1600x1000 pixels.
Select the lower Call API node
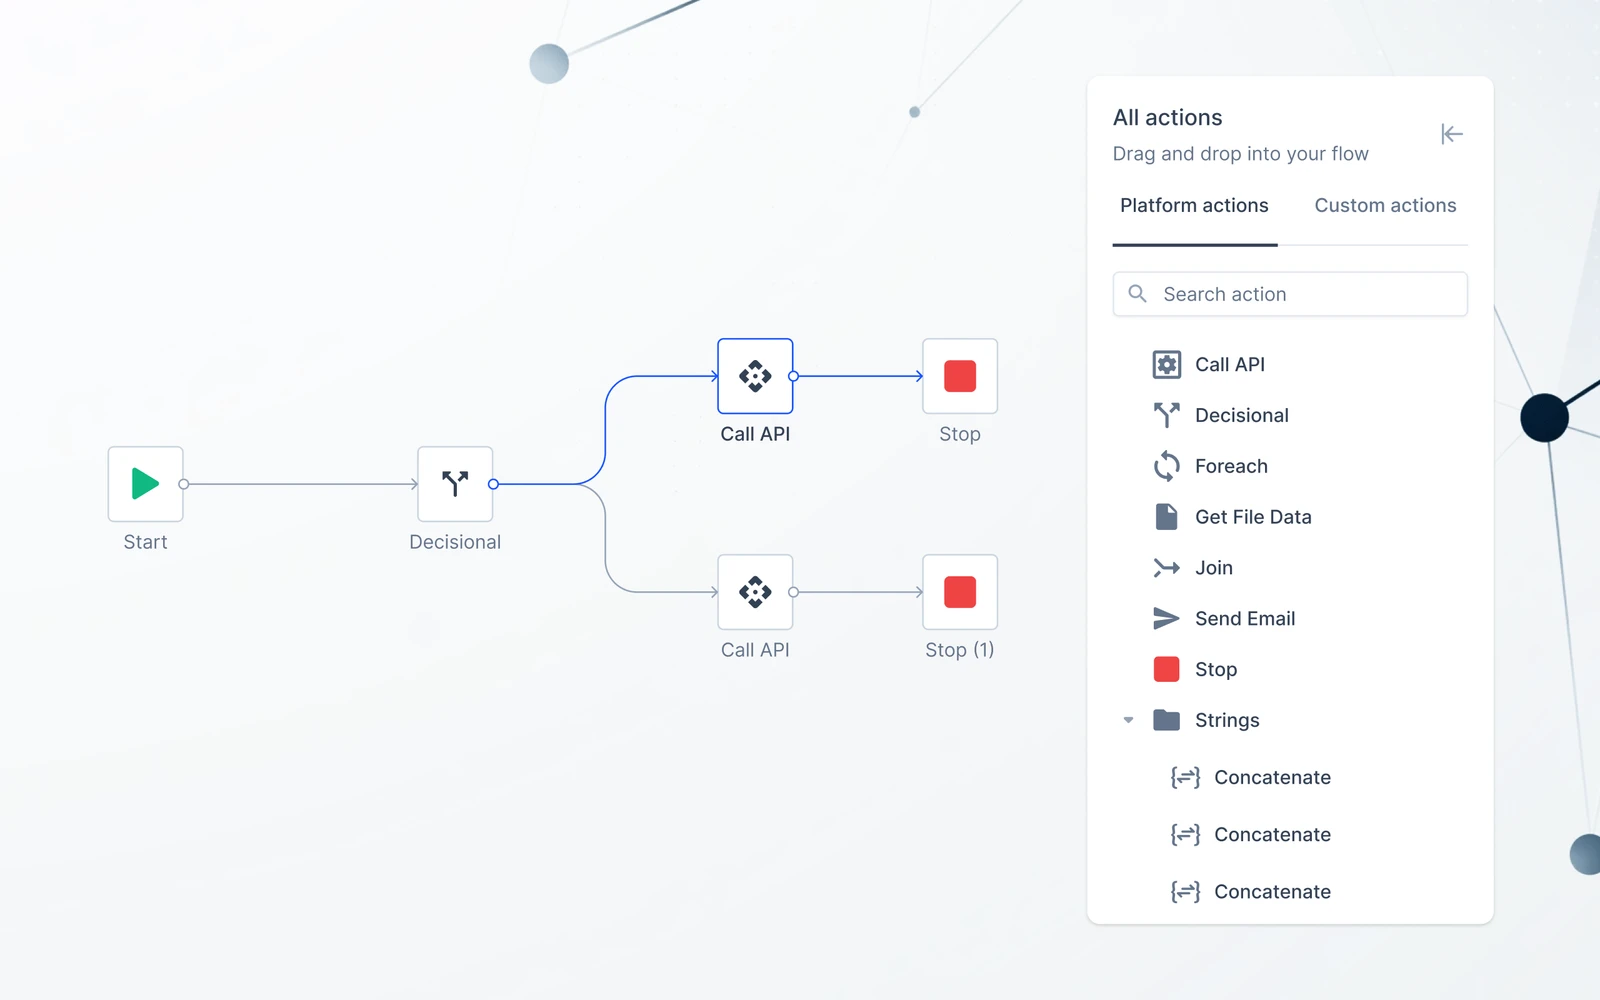(x=755, y=592)
